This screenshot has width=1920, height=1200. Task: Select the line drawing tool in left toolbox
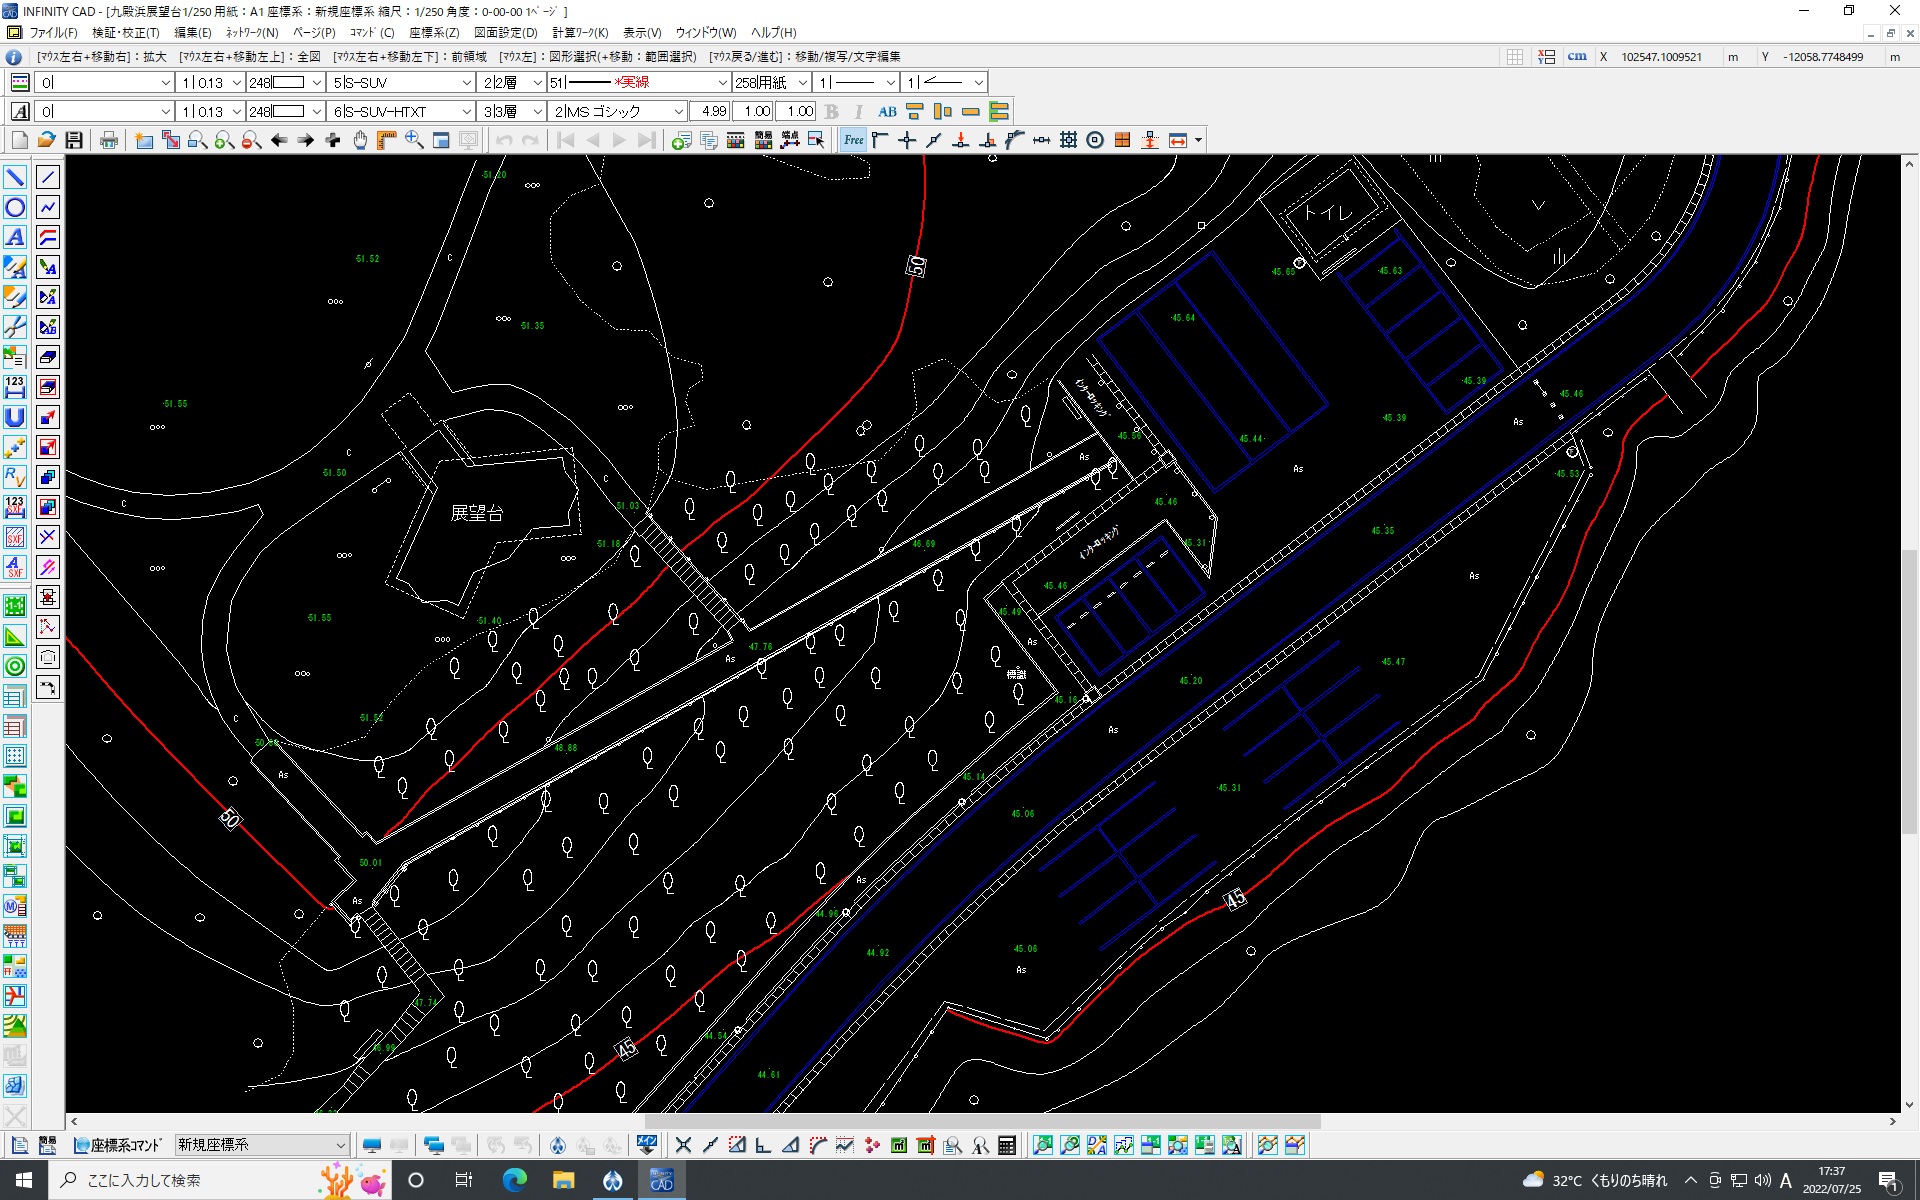(x=15, y=177)
